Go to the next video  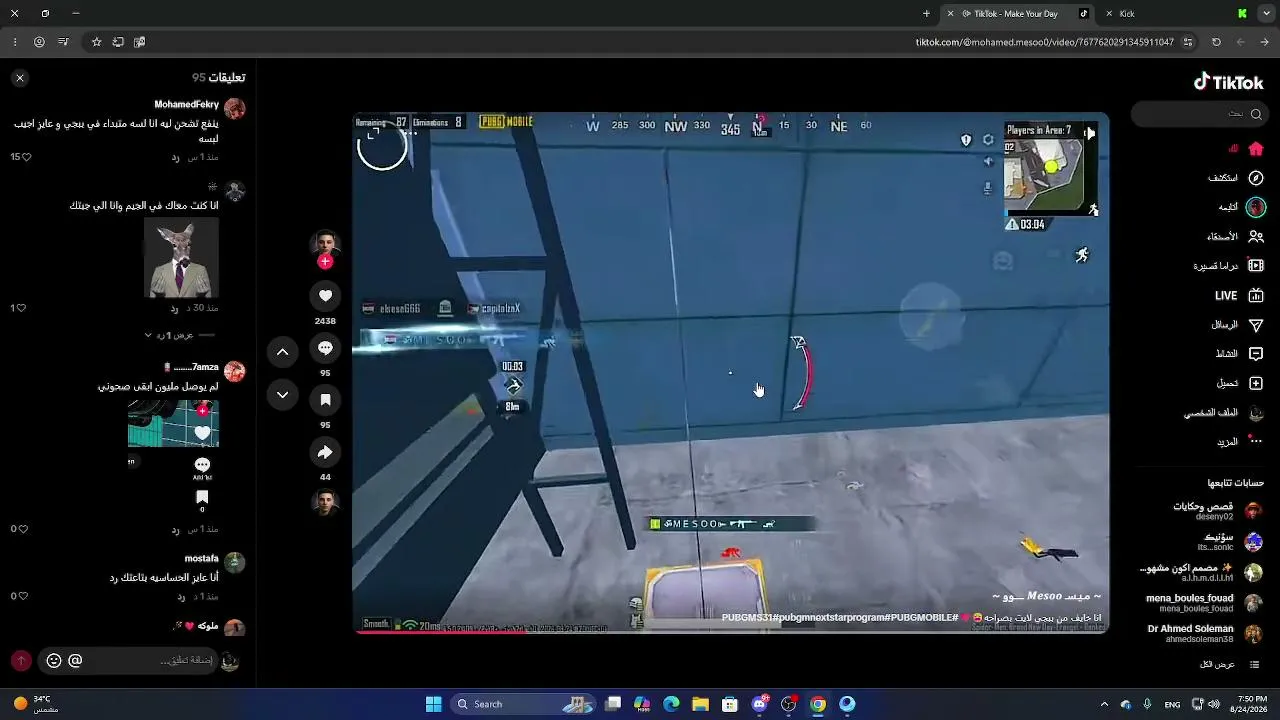click(283, 395)
